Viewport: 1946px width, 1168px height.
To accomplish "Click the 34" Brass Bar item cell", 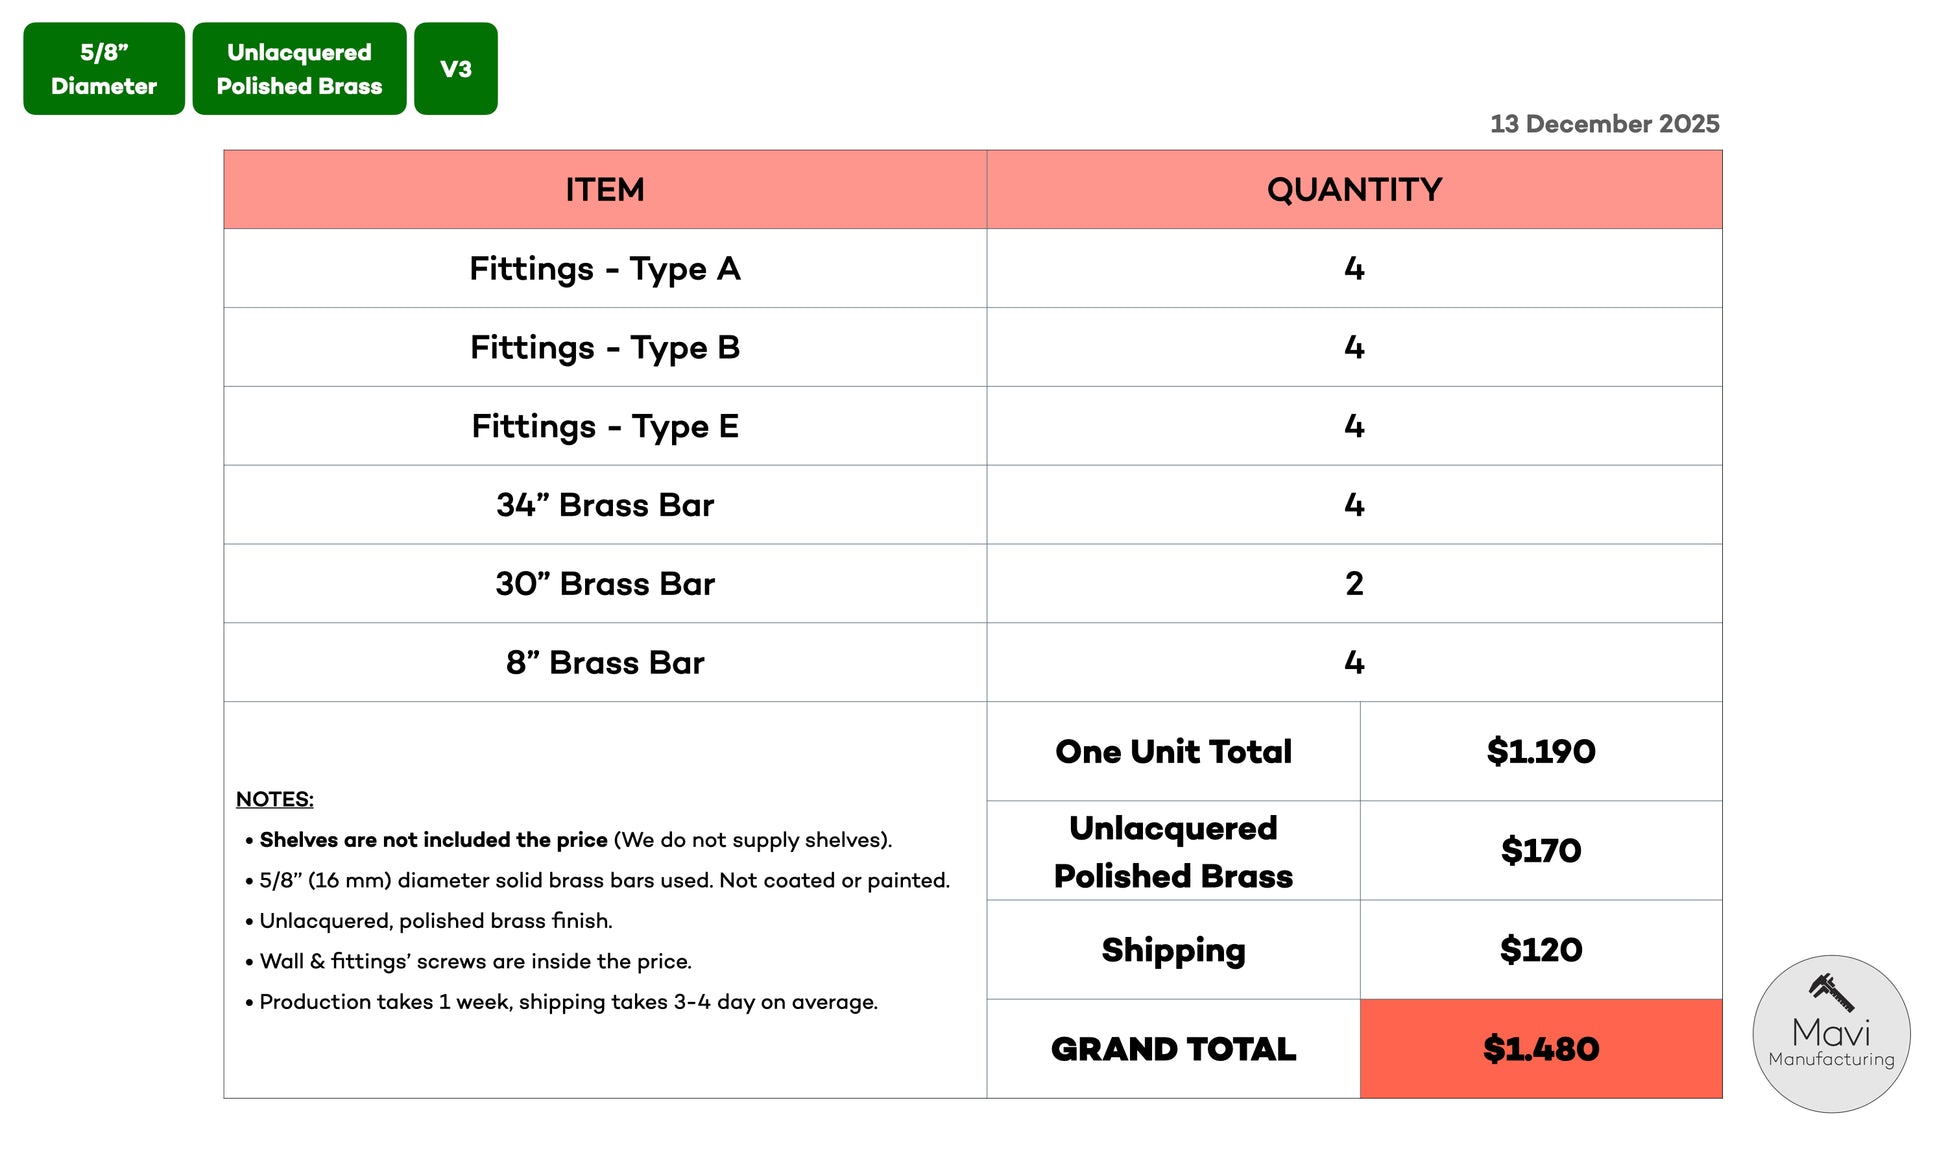I will [604, 505].
